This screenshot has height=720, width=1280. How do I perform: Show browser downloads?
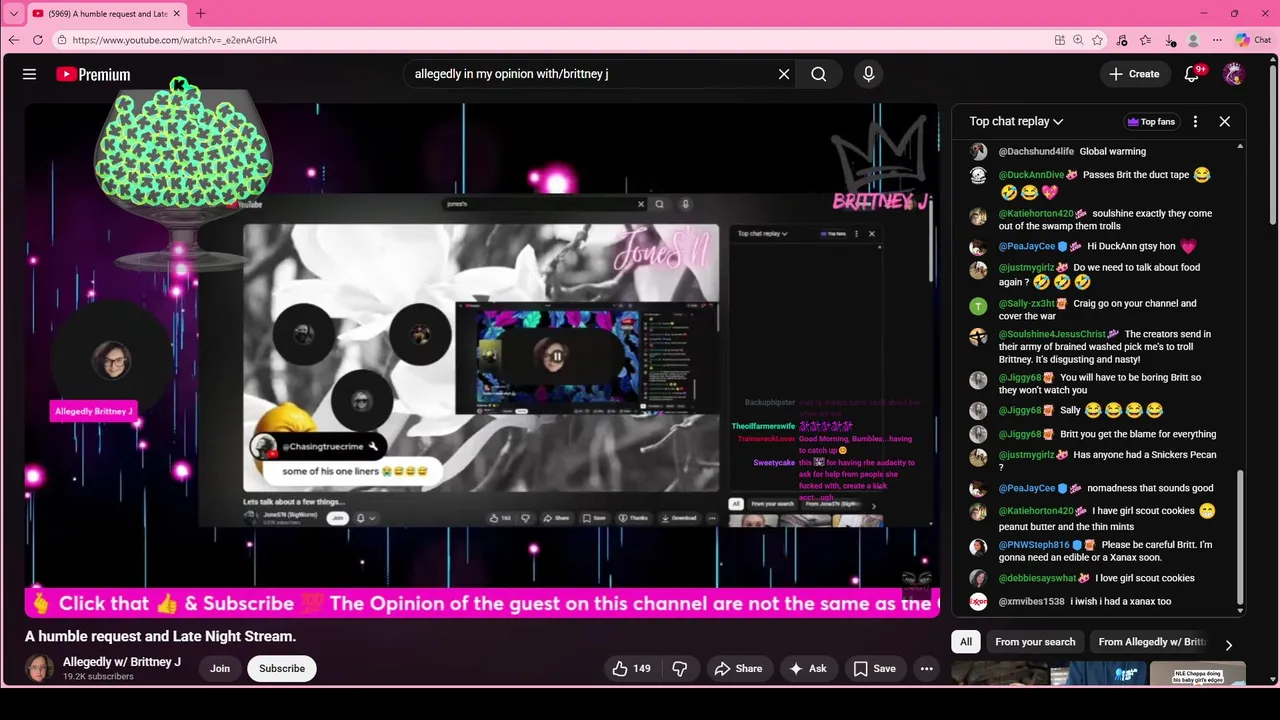[1170, 40]
